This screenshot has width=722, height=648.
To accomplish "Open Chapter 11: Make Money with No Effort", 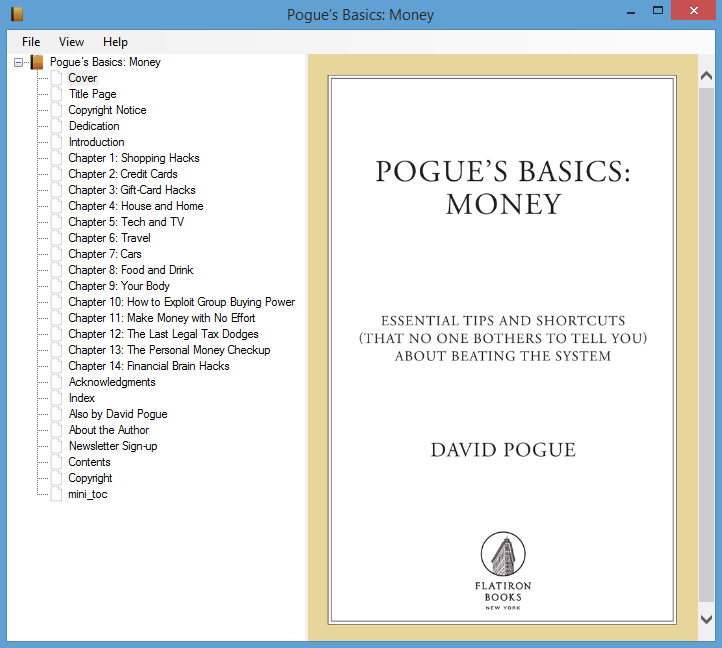I will tap(162, 318).
